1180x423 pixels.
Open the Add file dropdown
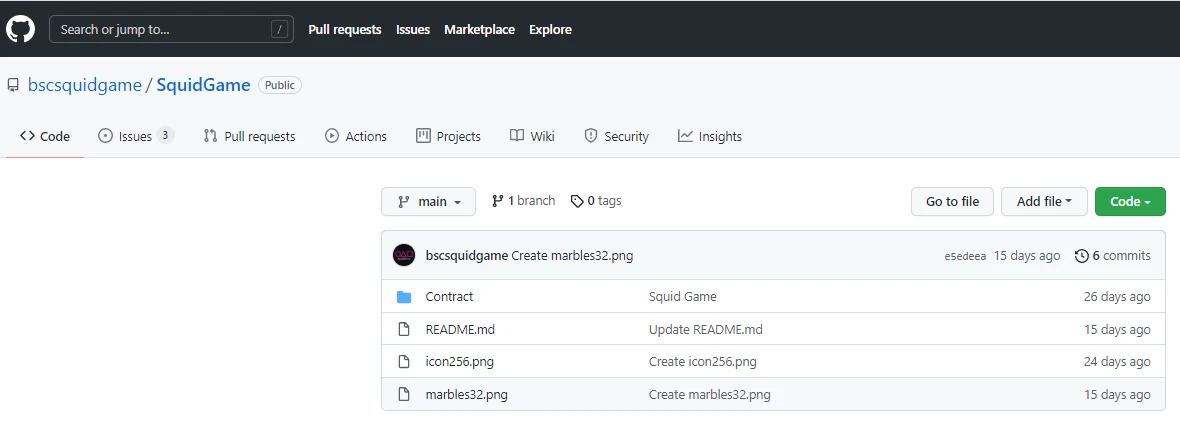click(1045, 202)
